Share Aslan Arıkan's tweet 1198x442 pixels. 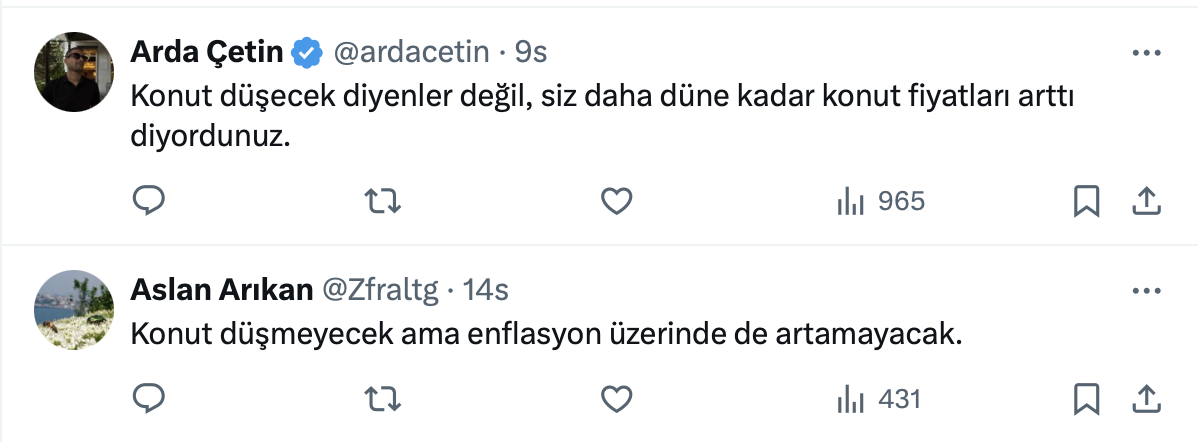1145,398
